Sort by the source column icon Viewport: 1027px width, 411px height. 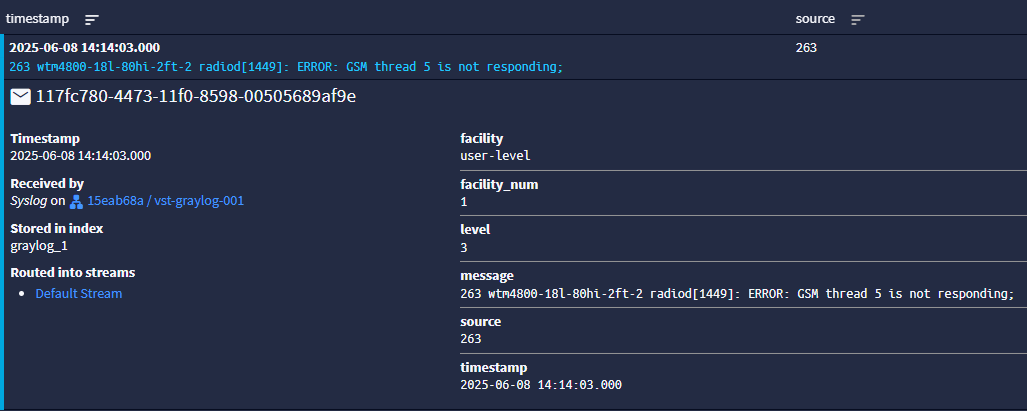857,20
